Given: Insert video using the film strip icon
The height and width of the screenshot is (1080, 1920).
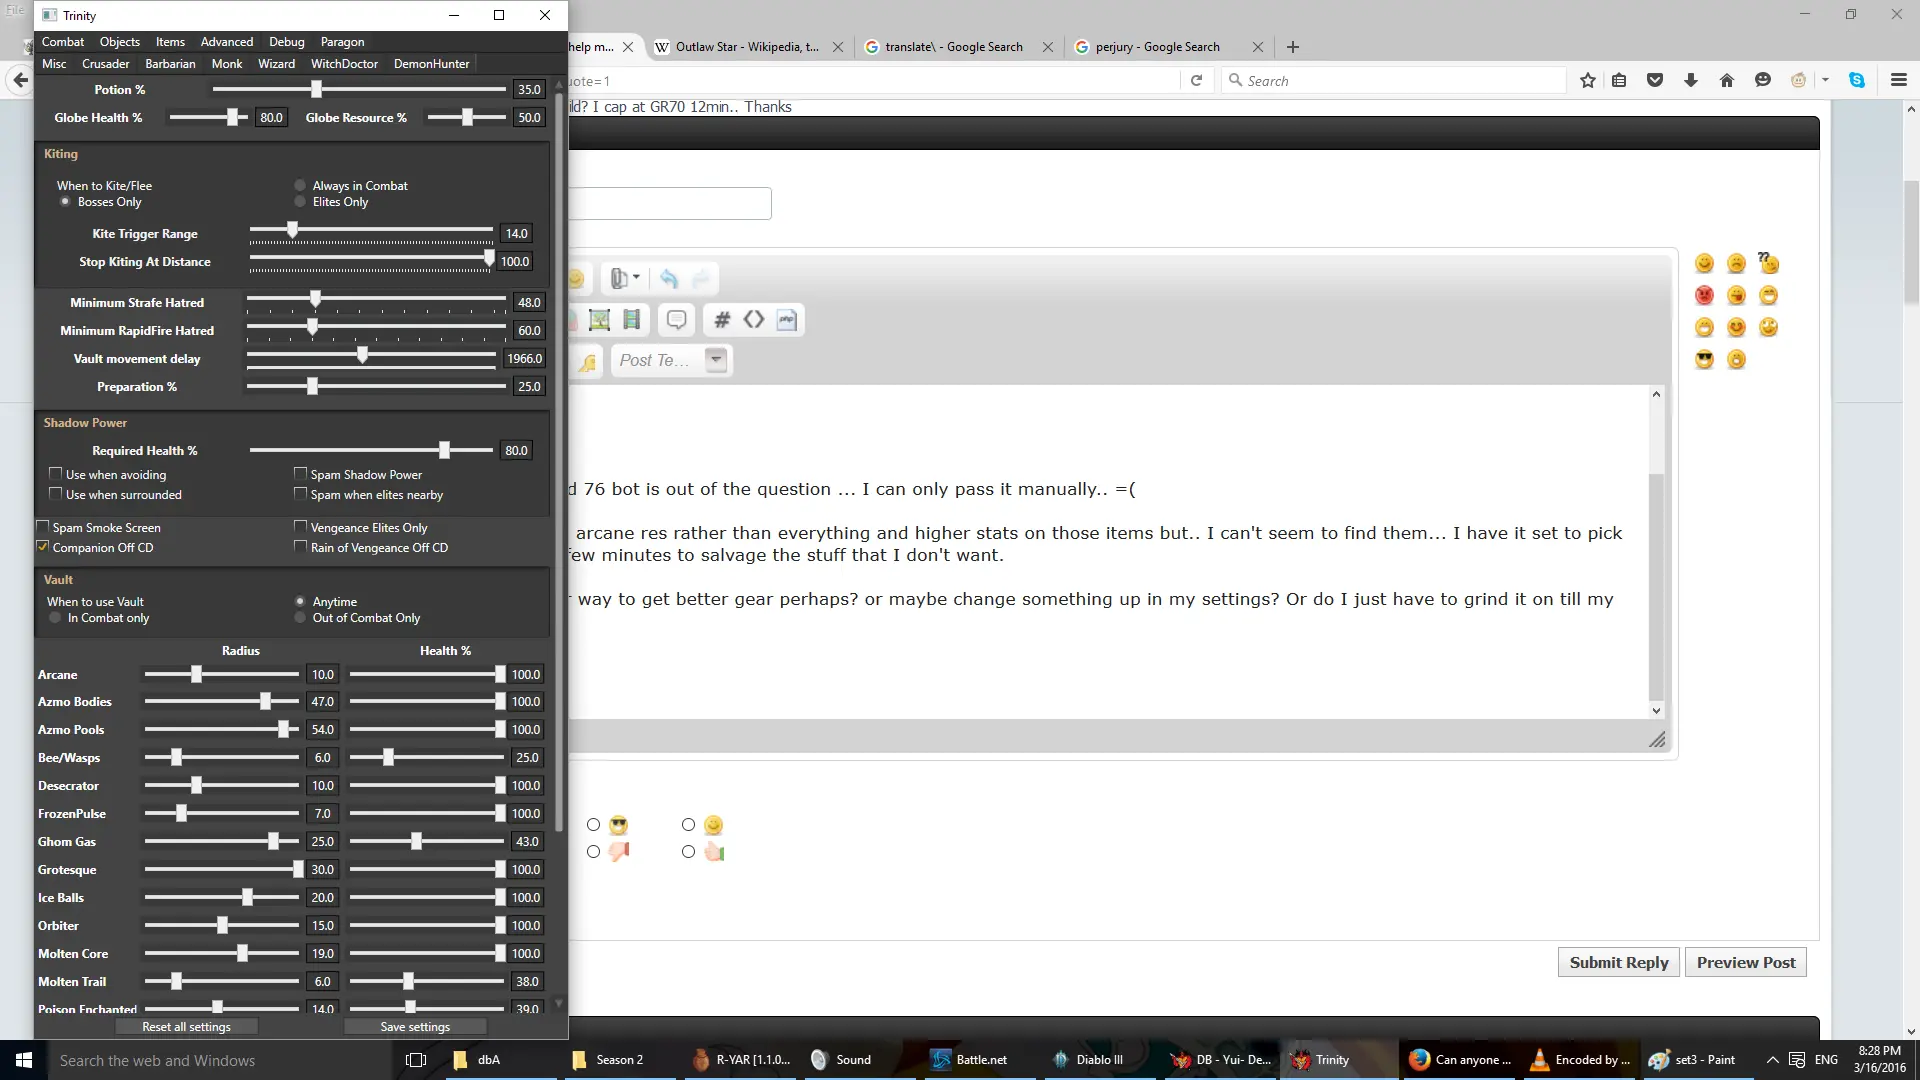Looking at the screenshot, I should [x=631, y=320].
